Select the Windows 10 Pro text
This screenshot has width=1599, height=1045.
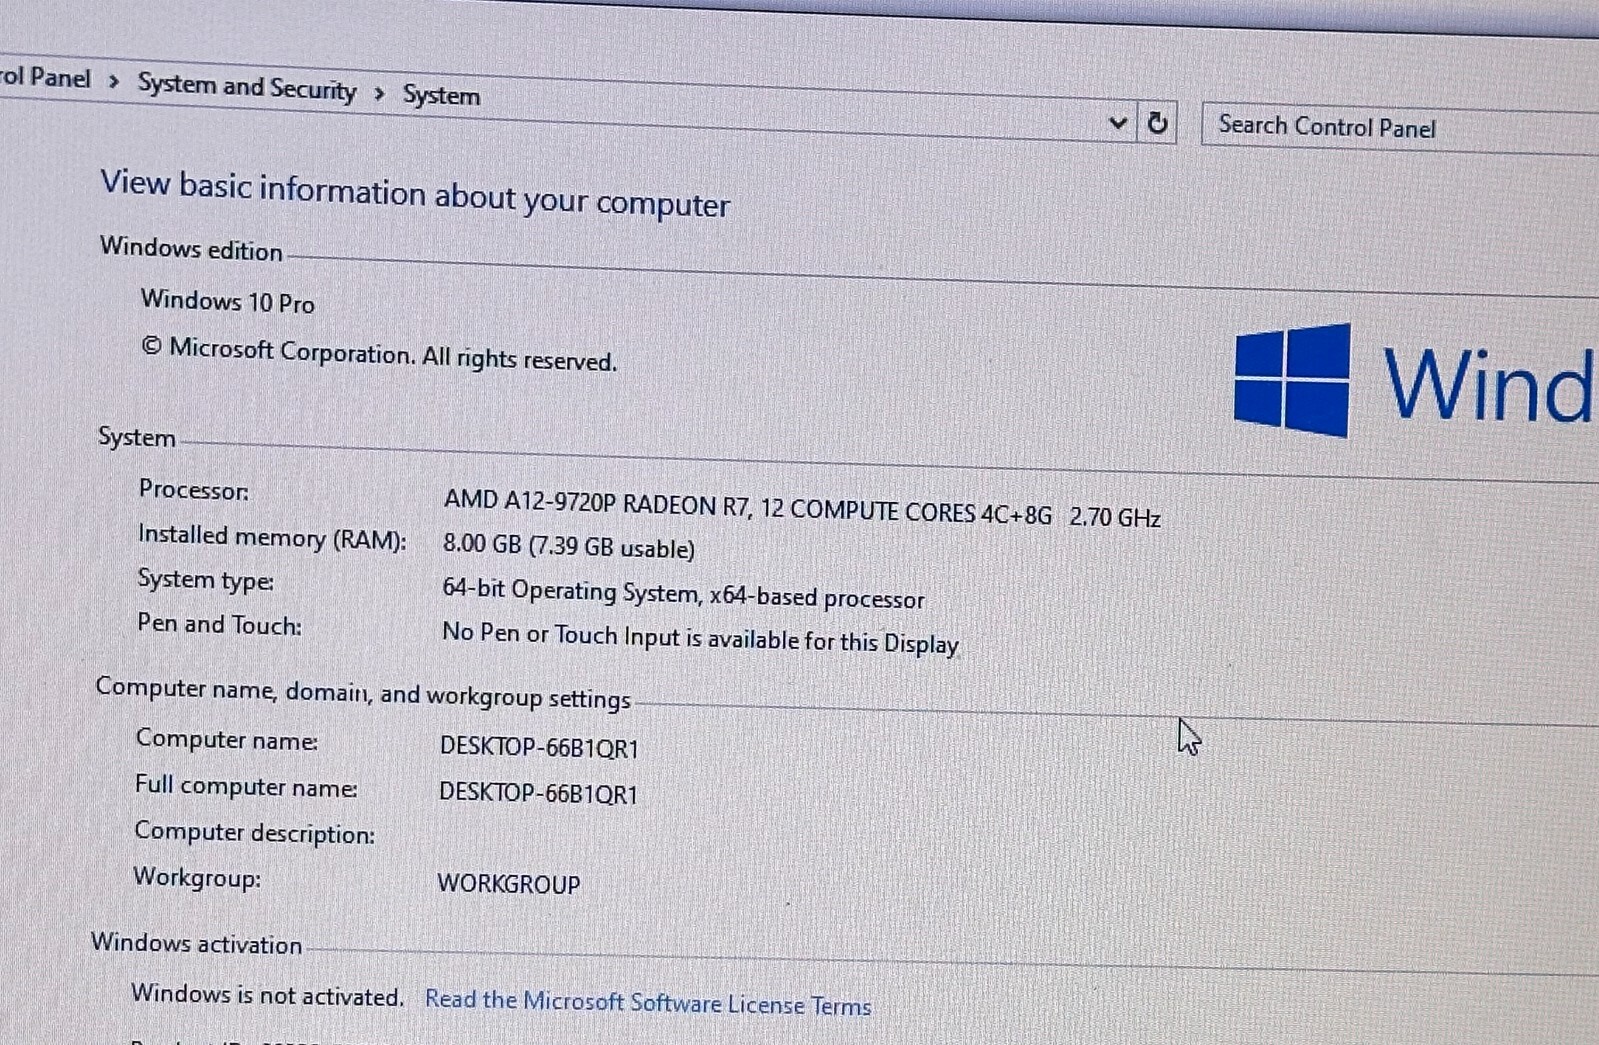click(x=227, y=301)
